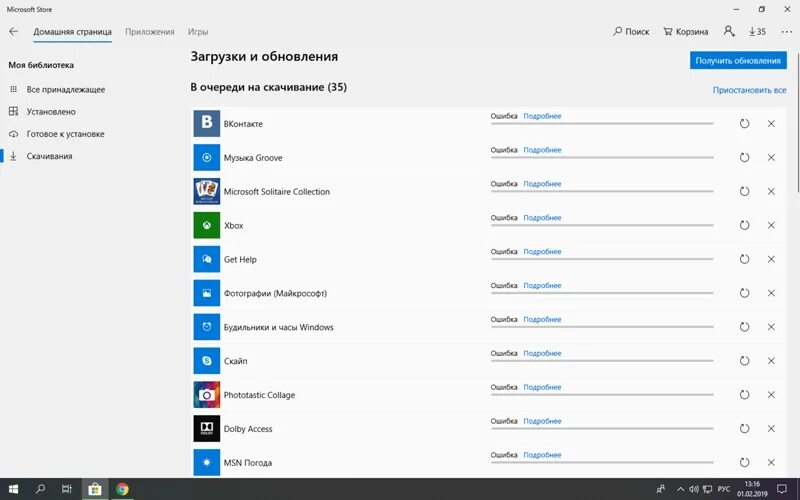The height and width of the screenshot is (500, 800).
Task: Click the Get Help download progress bar
Action: click(x=602, y=259)
